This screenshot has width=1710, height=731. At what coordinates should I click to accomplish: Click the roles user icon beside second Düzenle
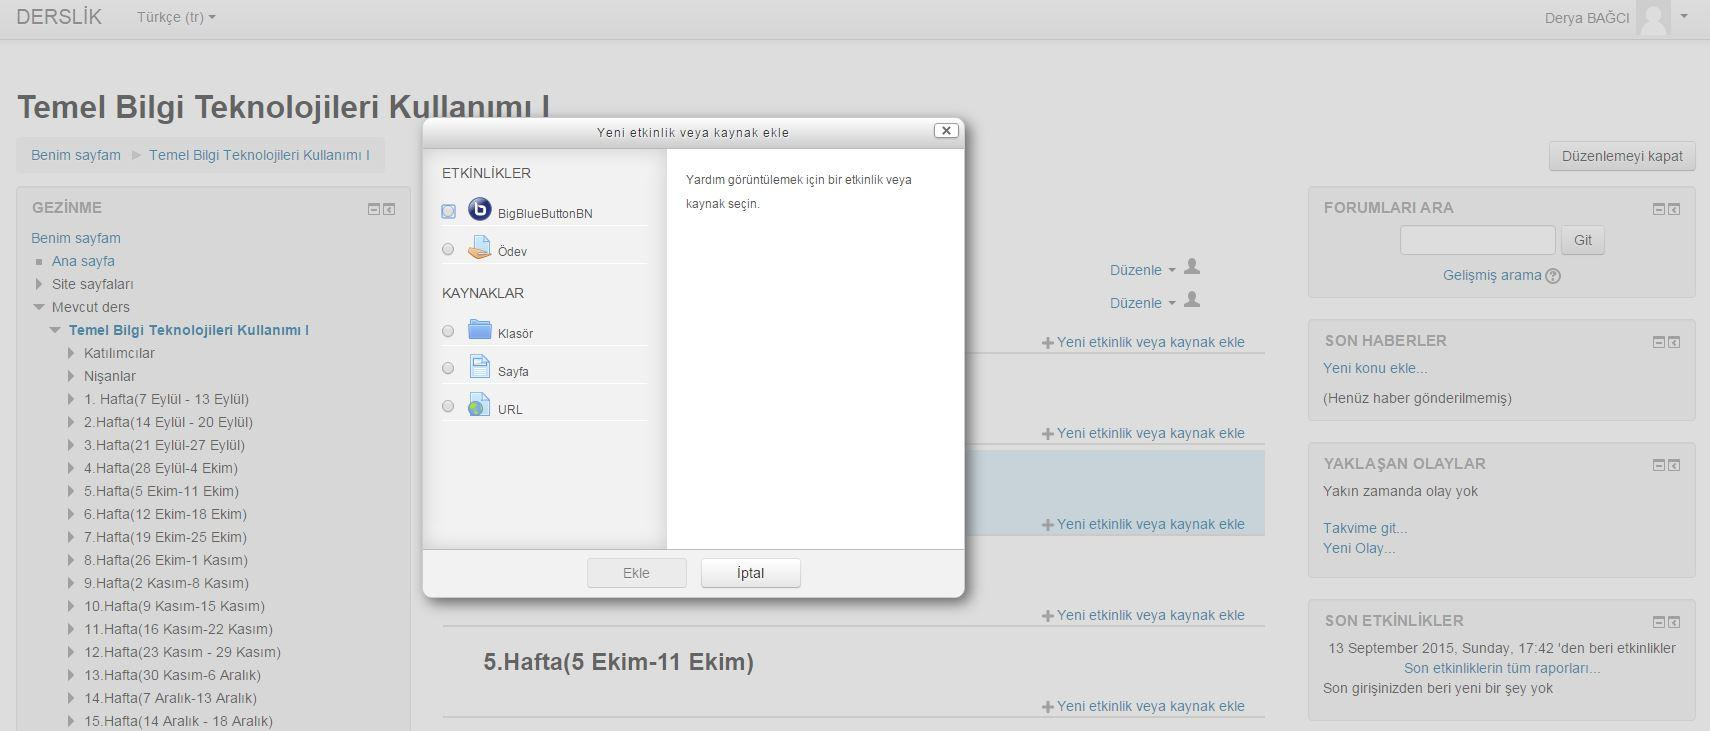point(1192,300)
